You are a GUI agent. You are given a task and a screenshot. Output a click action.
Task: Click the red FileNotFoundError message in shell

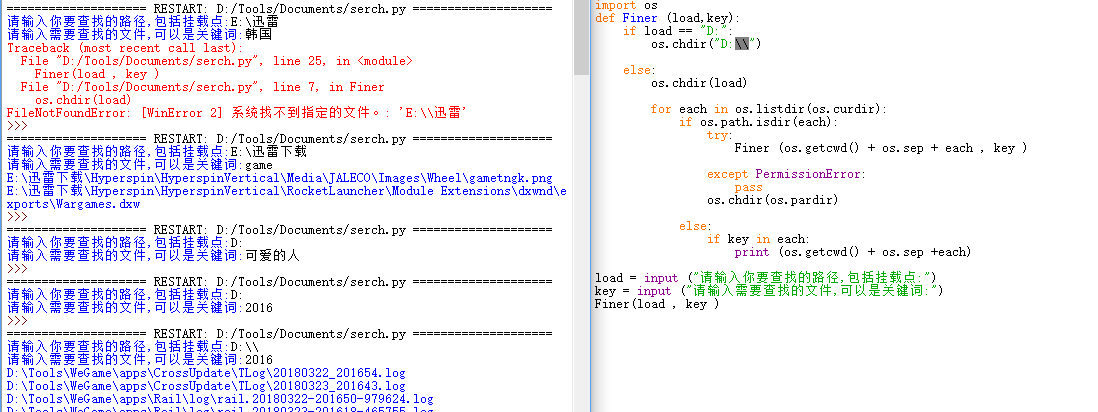click(x=238, y=113)
